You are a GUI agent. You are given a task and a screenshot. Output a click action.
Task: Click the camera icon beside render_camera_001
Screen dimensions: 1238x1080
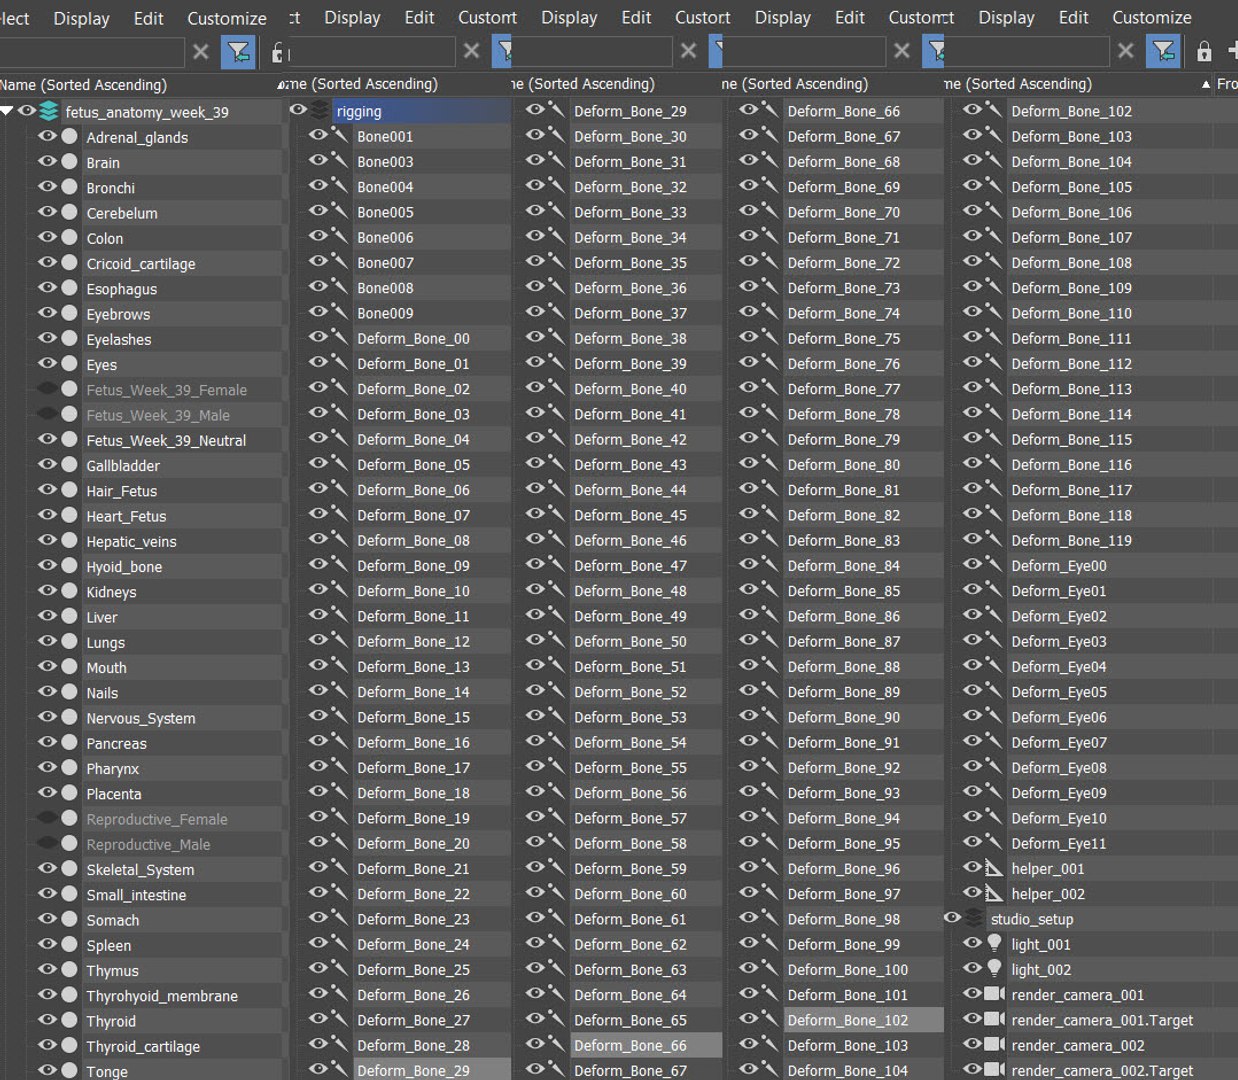(994, 993)
